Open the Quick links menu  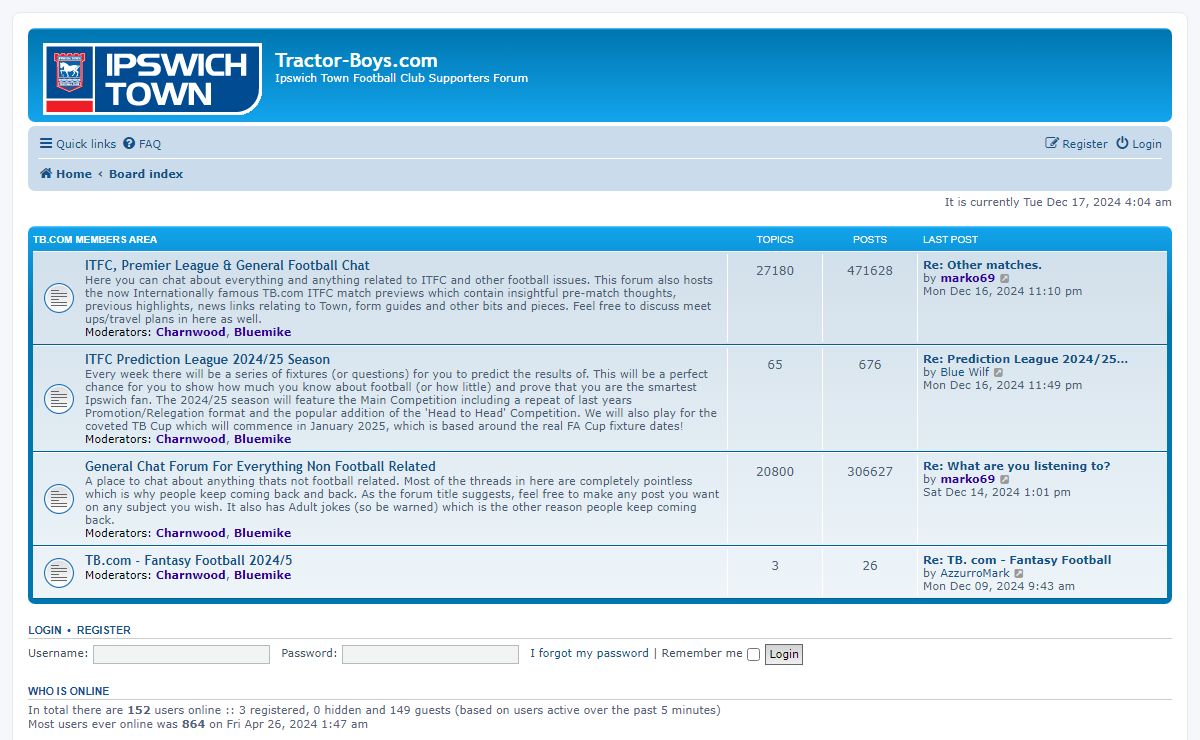pos(78,144)
